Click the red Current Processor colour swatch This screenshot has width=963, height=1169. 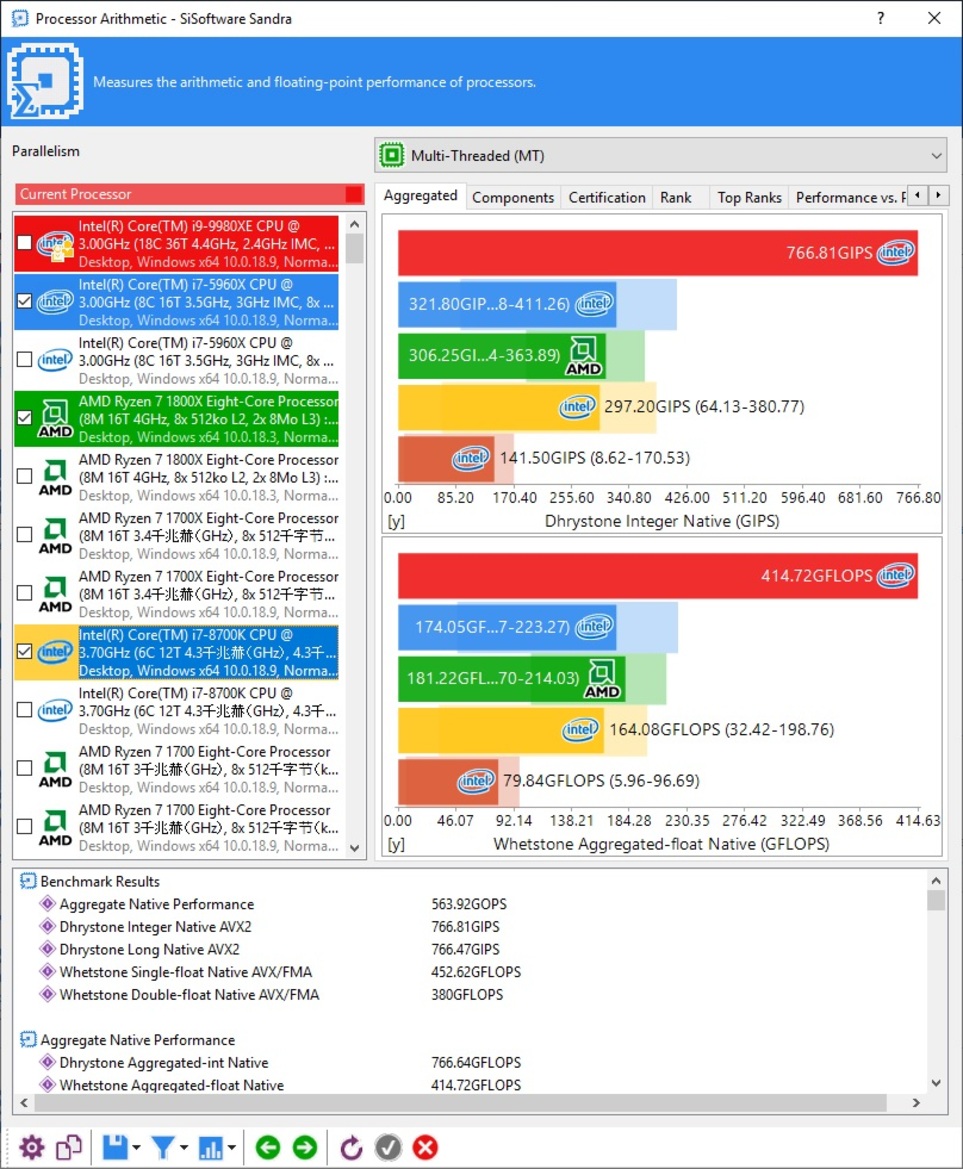tap(354, 195)
